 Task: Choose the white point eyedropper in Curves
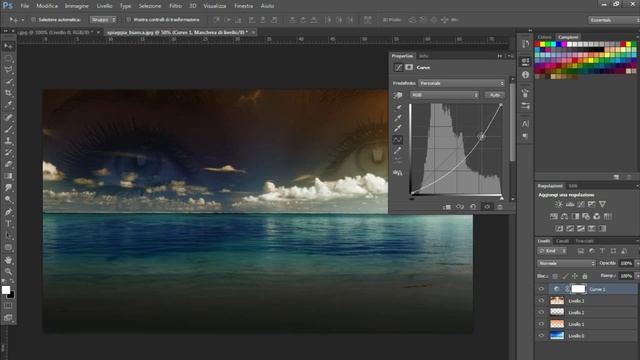(x=398, y=129)
